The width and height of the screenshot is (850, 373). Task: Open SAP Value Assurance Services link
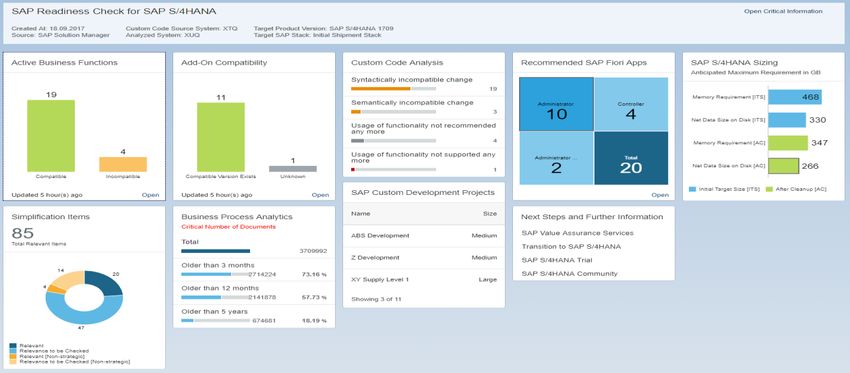pos(577,233)
